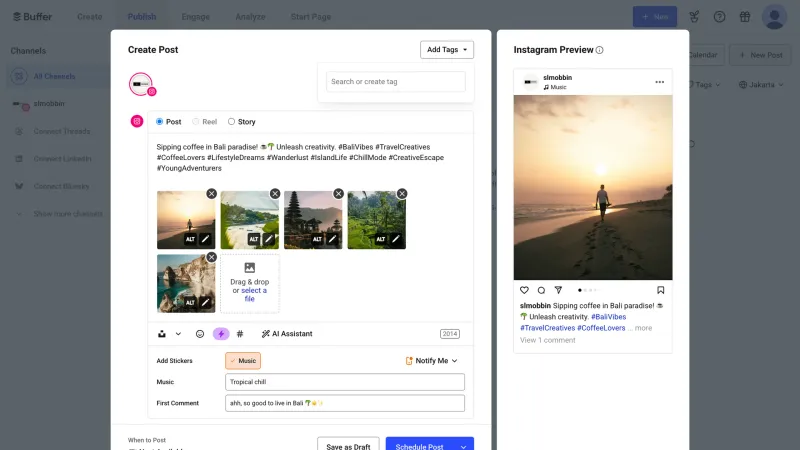Image resolution: width=800 pixels, height=450 pixels.
Task: Click the share icon in Instagram preview
Action: [558, 290]
